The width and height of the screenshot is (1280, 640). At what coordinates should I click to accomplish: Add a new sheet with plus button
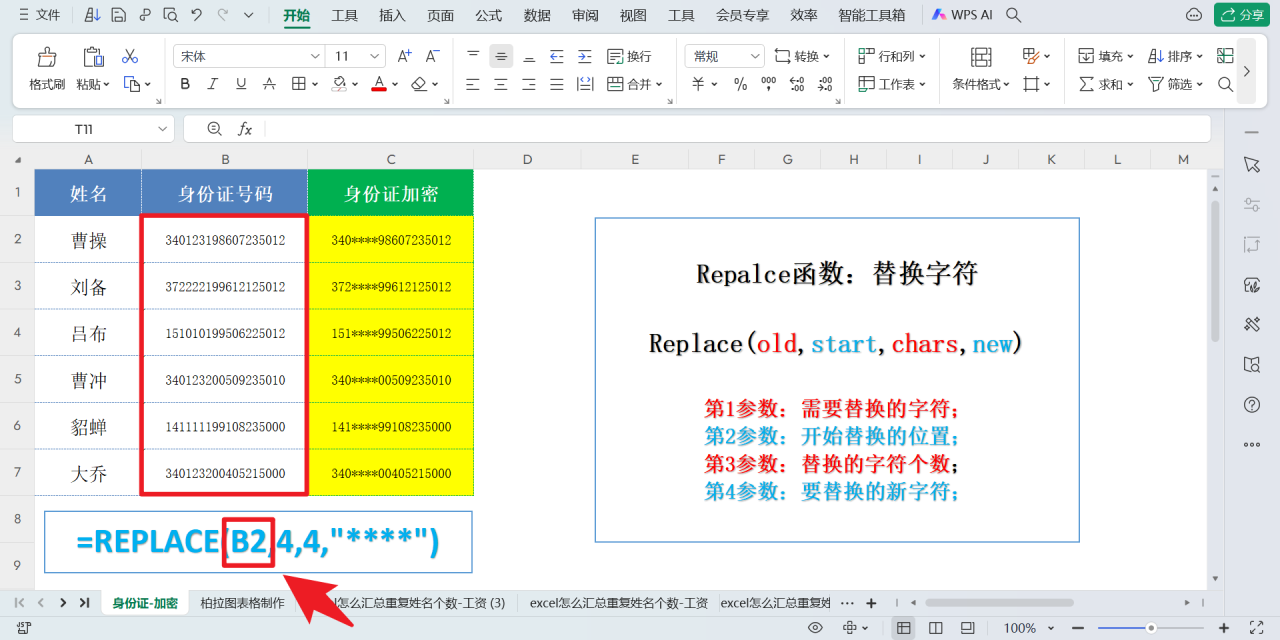coord(871,603)
